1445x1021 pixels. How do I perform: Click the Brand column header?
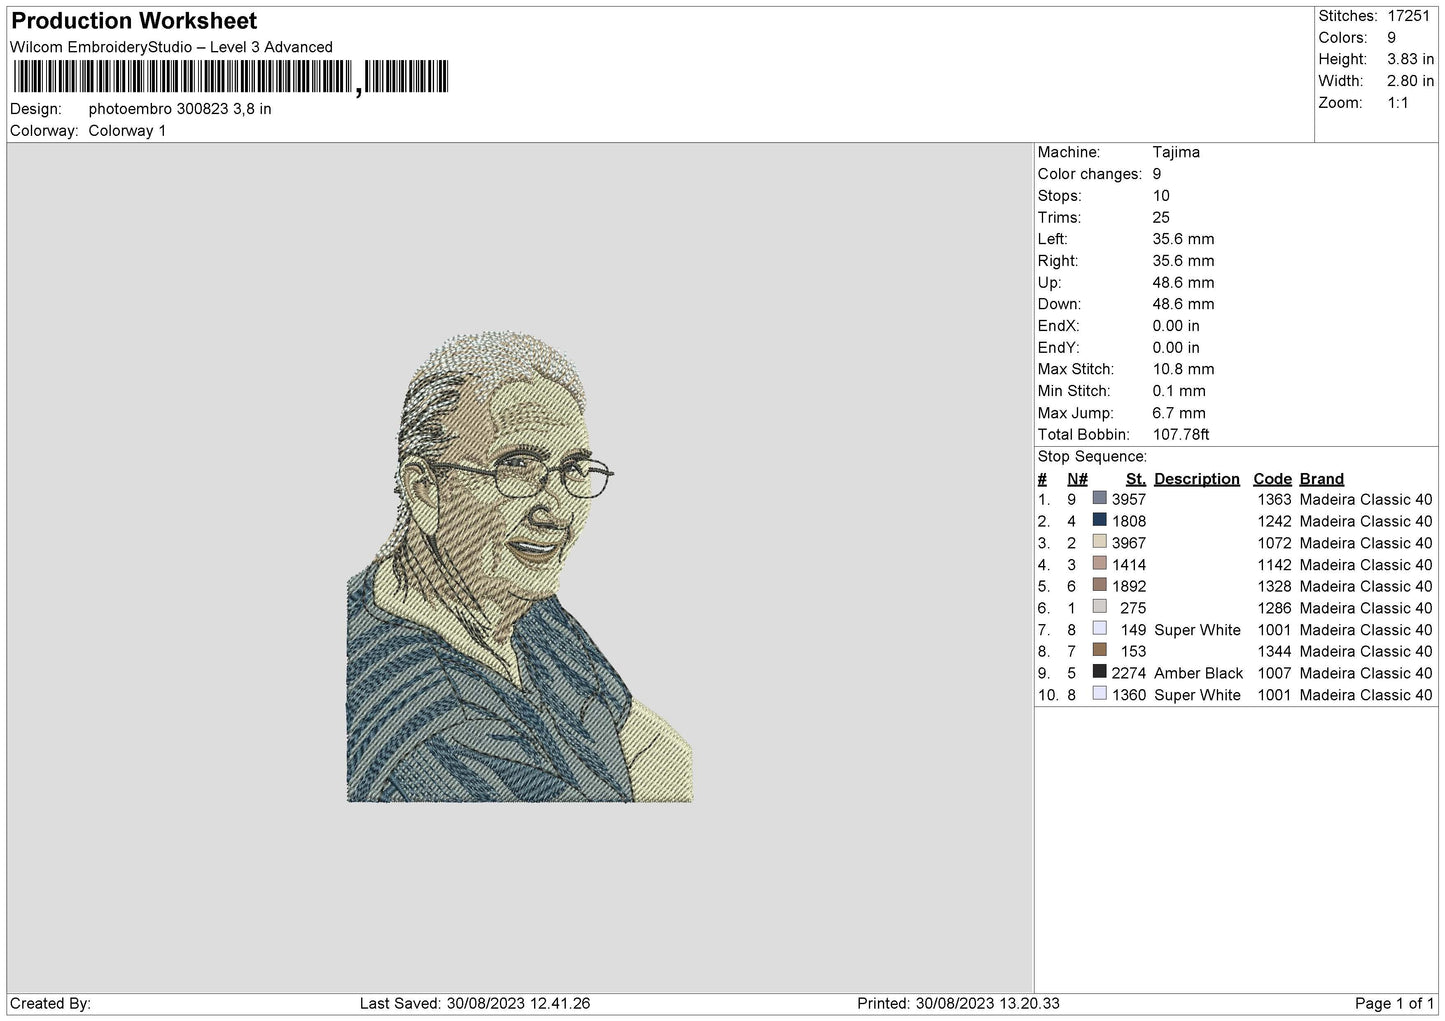(1322, 479)
